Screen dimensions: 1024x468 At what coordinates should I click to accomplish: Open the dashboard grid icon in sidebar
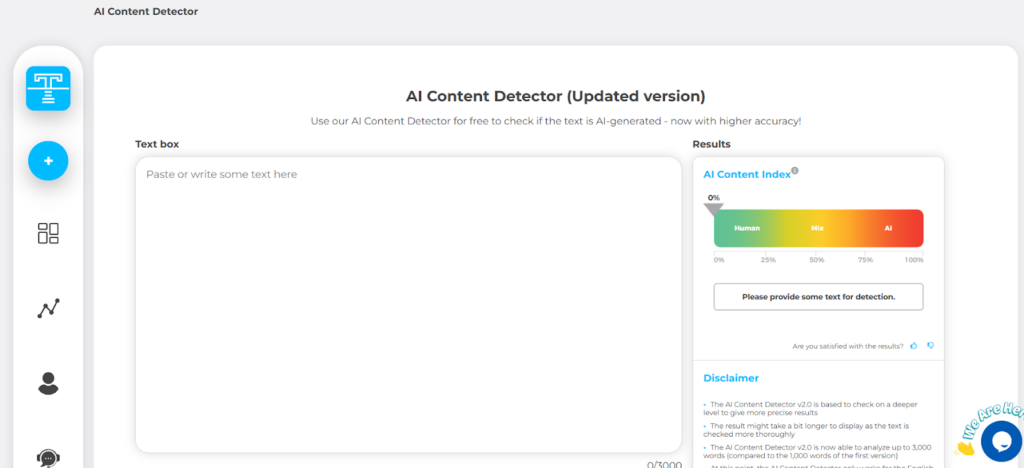pos(48,233)
